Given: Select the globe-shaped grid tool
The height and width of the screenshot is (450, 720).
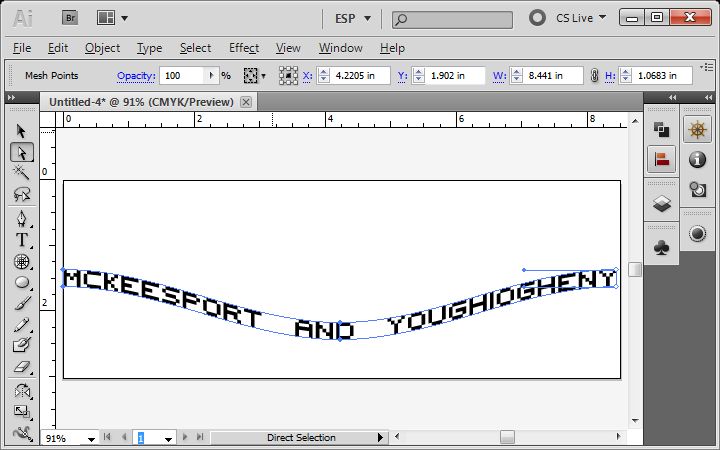Looking at the screenshot, I should tap(21, 261).
